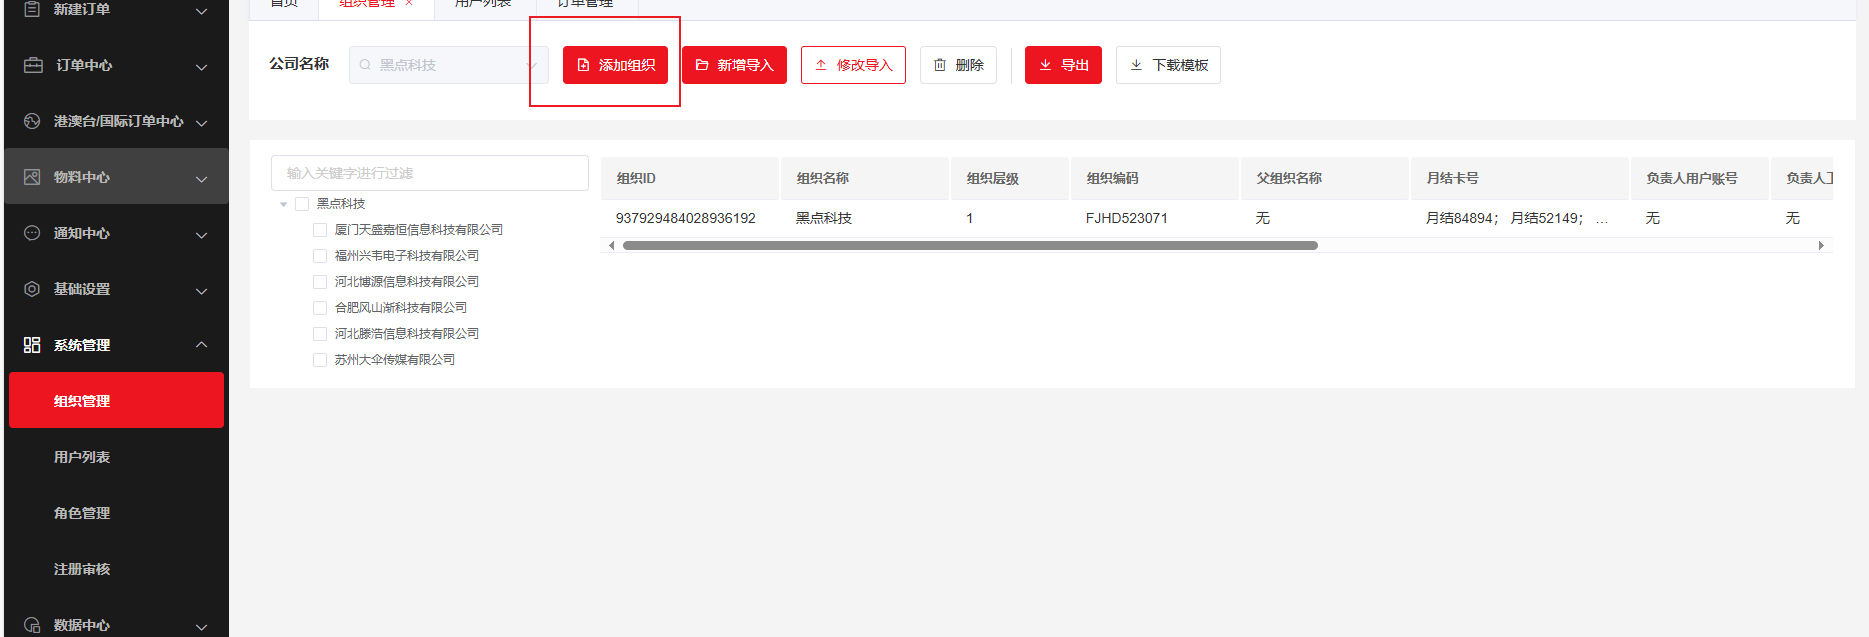Expand 物料中心 menu chevron
This screenshot has height=637, width=1869.
(201, 179)
